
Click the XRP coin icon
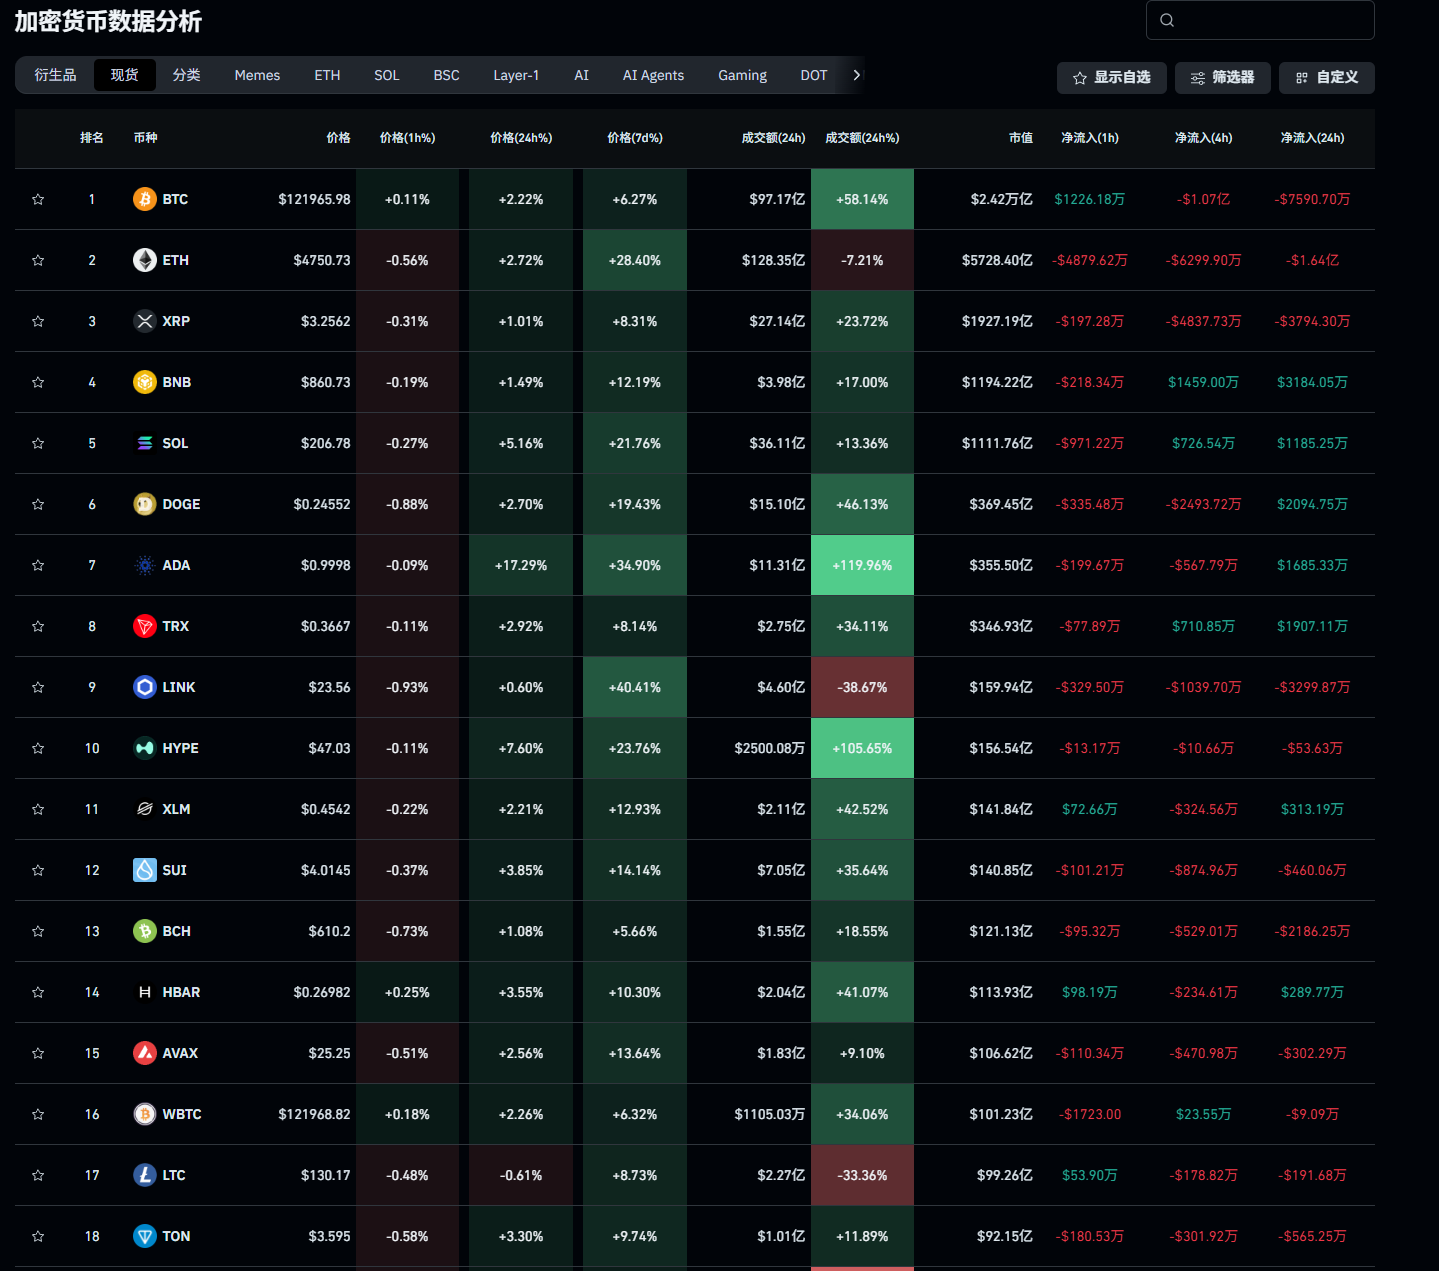pyautogui.click(x=145, y=321)
